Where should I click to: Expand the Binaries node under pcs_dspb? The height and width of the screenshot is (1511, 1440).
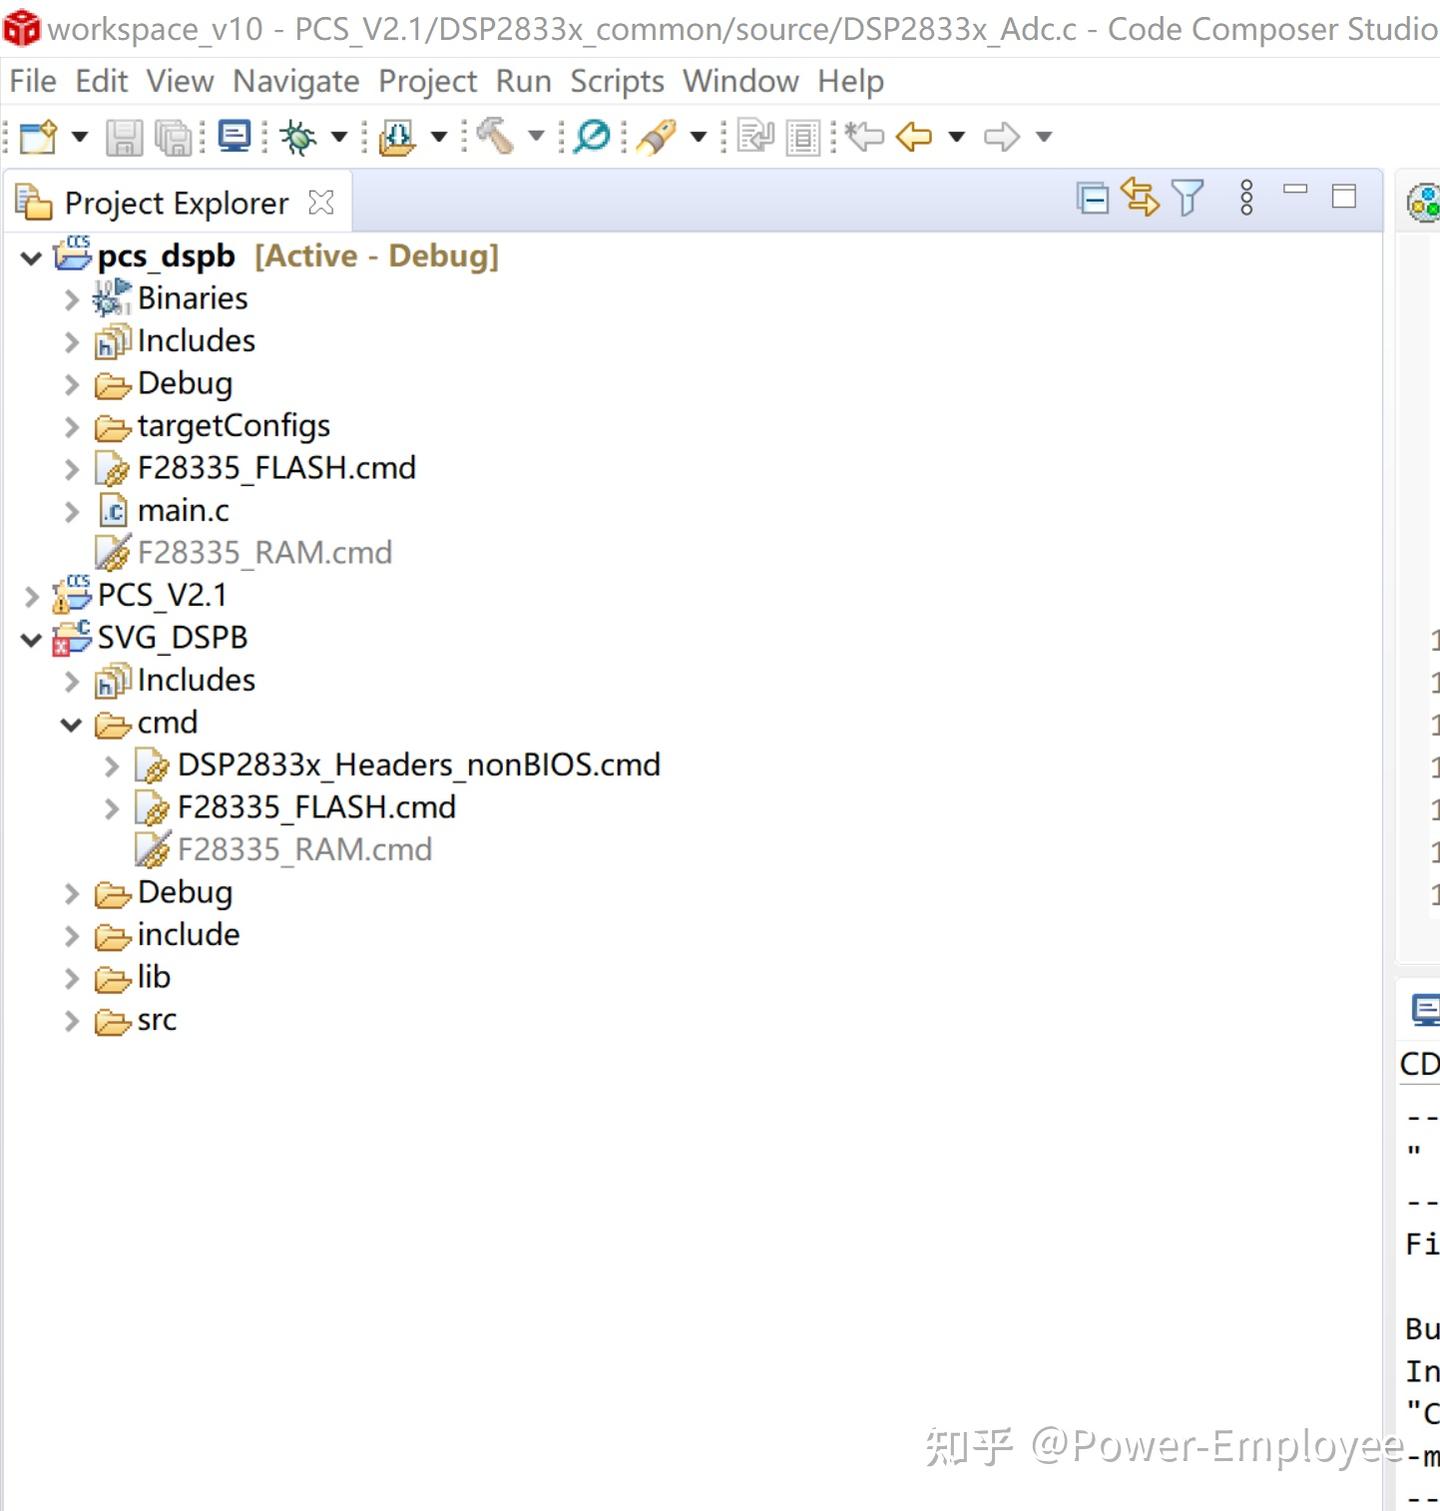[x=70, y=298]
